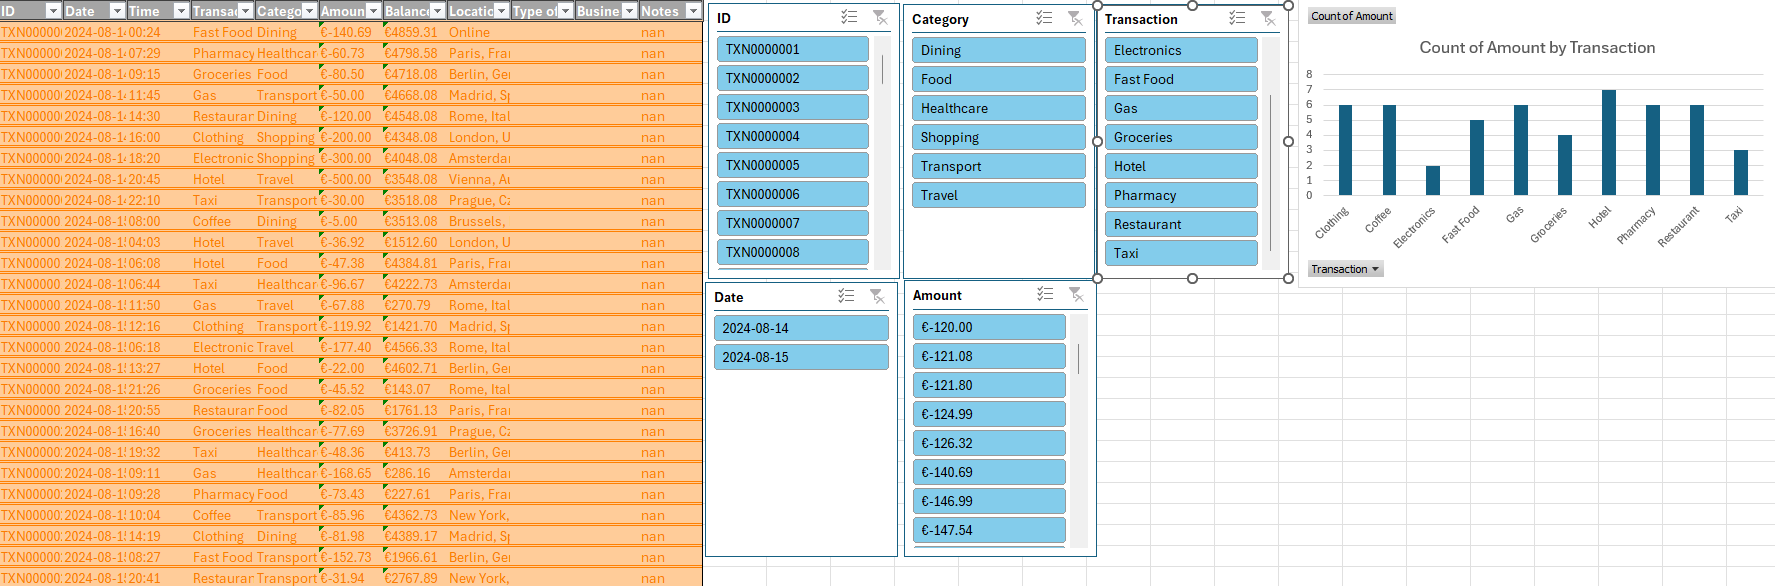
Task: Click the Amount slicer scrollbar
Action: point(1079,358)
